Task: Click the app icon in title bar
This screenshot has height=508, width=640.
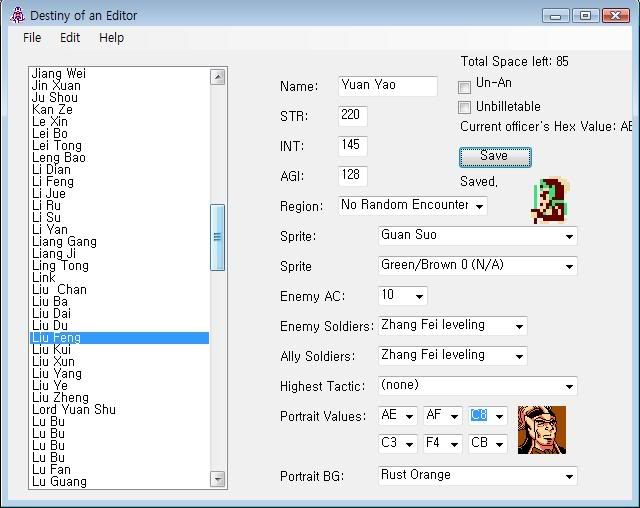Action: pos(16,15)
